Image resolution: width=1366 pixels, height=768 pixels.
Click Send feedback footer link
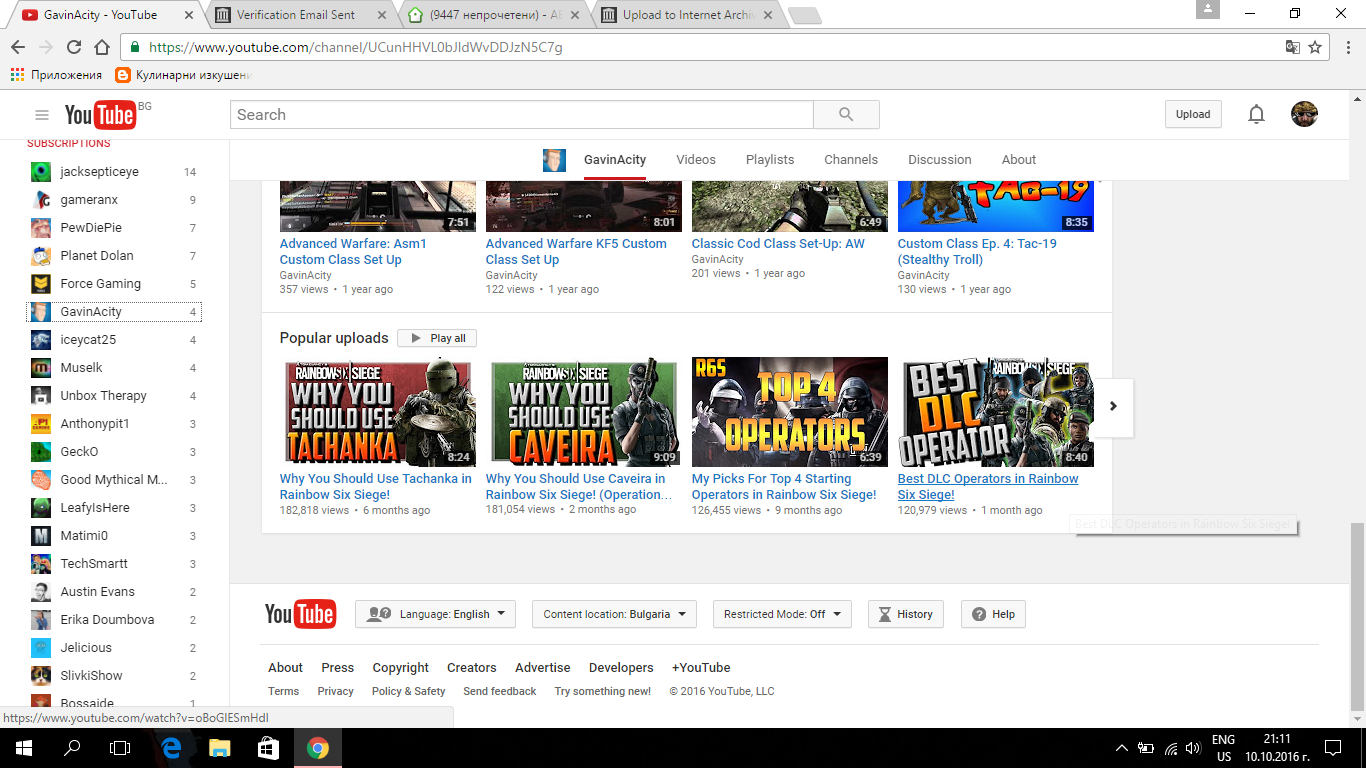[500, 691]
